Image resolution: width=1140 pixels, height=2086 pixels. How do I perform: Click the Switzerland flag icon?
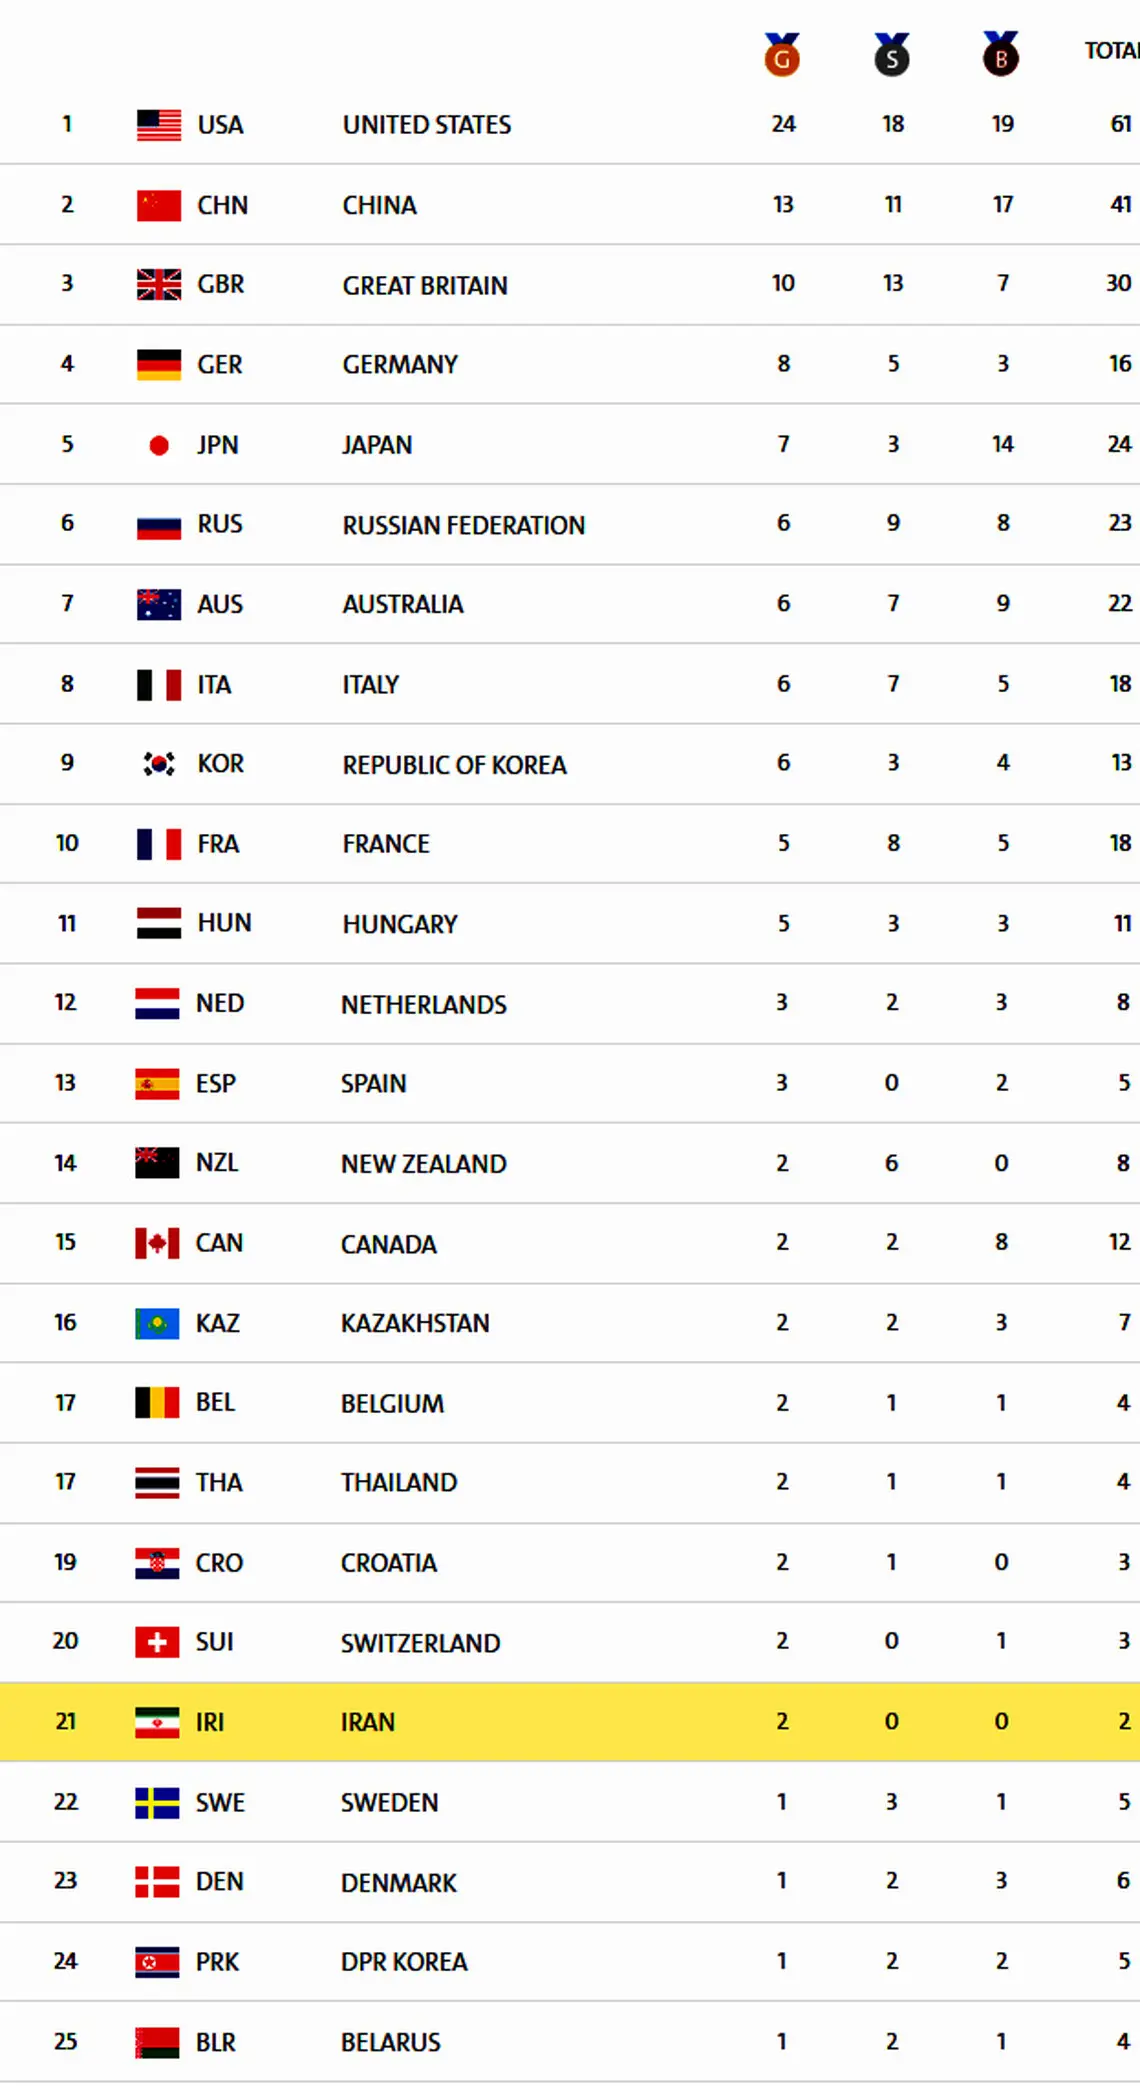(x=157, y=1642)
